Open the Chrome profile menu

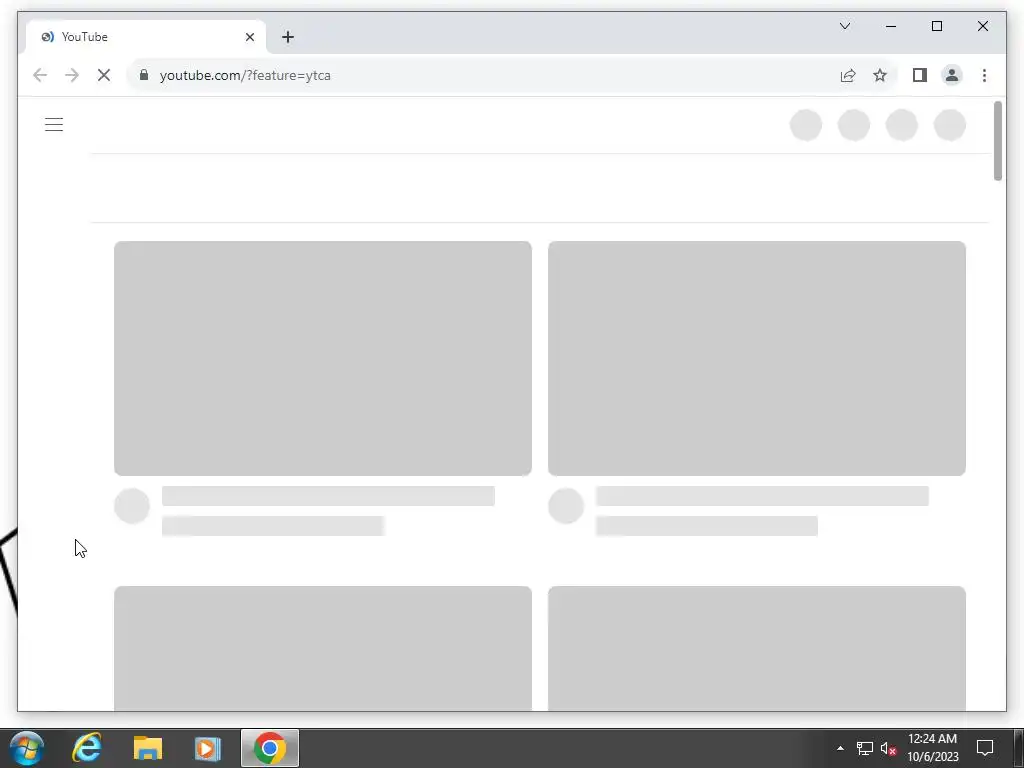pos(952,75)
